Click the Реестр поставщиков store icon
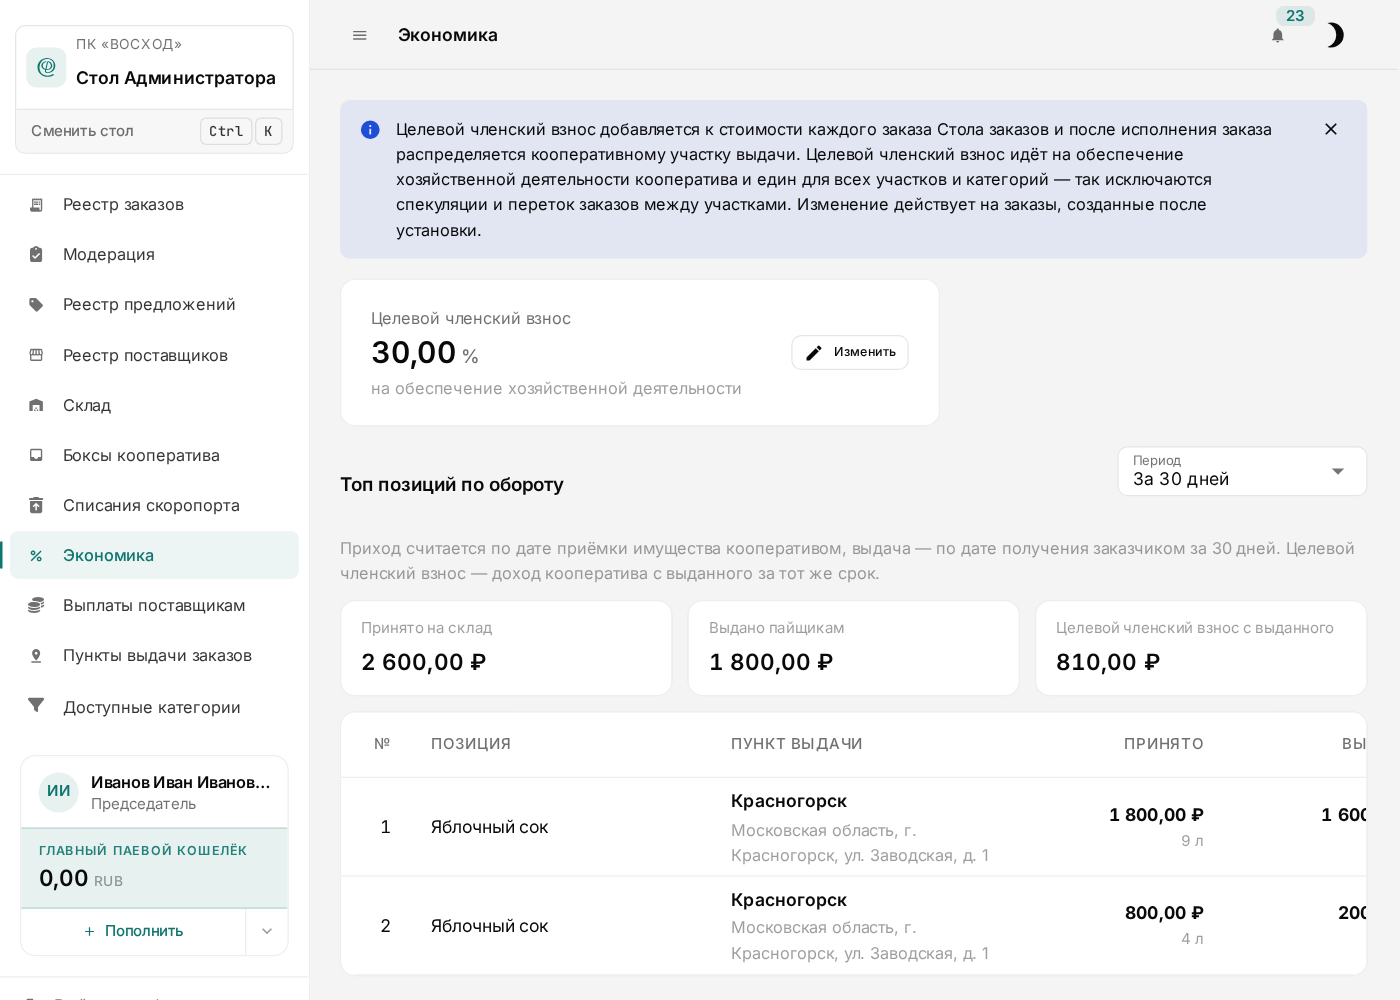This screenshot has width=1400, height=1000. coord(36,355)
